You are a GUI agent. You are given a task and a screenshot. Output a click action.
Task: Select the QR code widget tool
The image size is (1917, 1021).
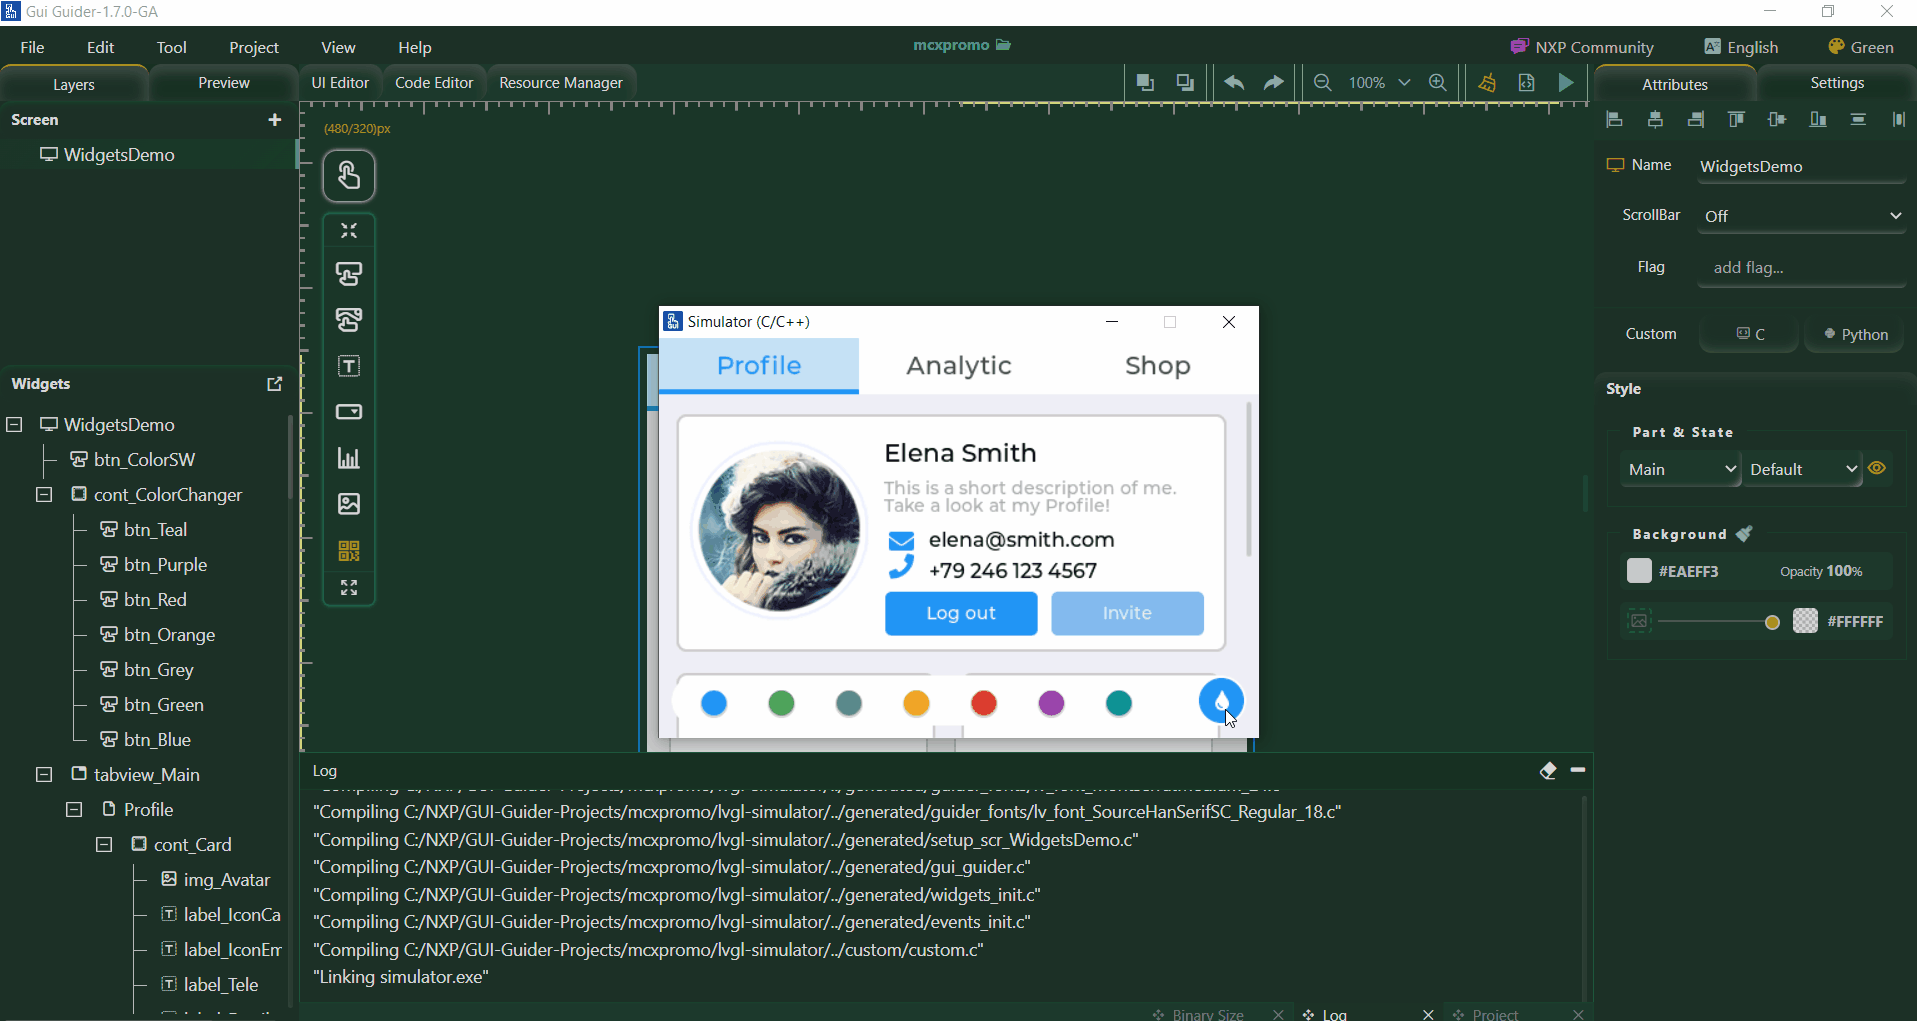349,550
